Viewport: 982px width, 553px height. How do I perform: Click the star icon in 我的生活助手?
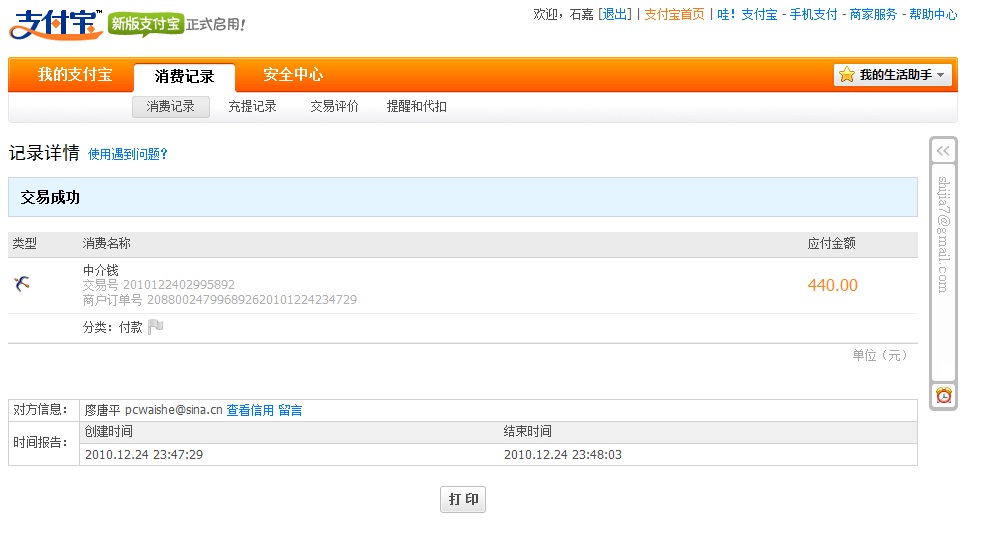click(847, 75)
